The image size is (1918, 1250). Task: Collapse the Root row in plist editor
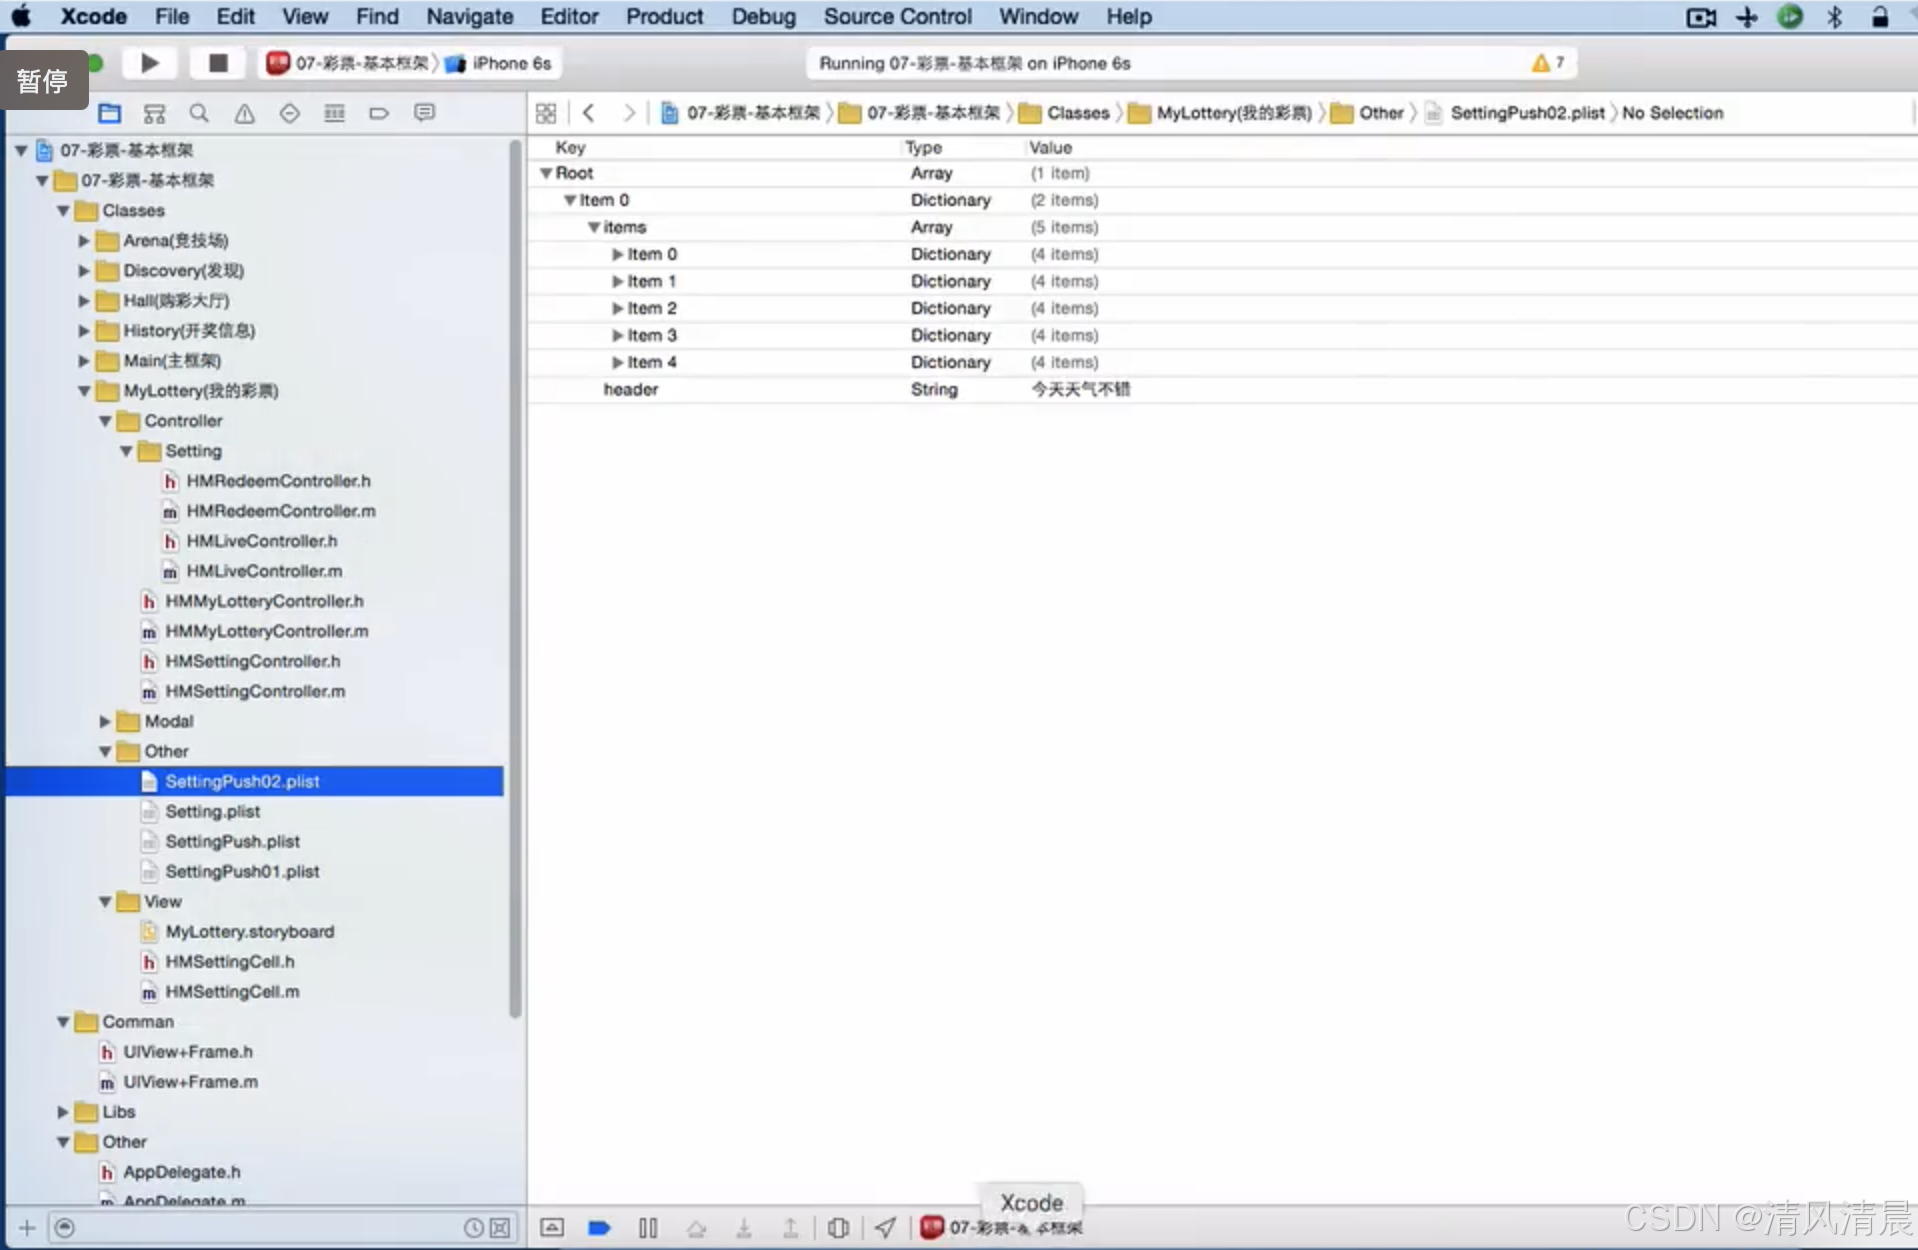546,173
